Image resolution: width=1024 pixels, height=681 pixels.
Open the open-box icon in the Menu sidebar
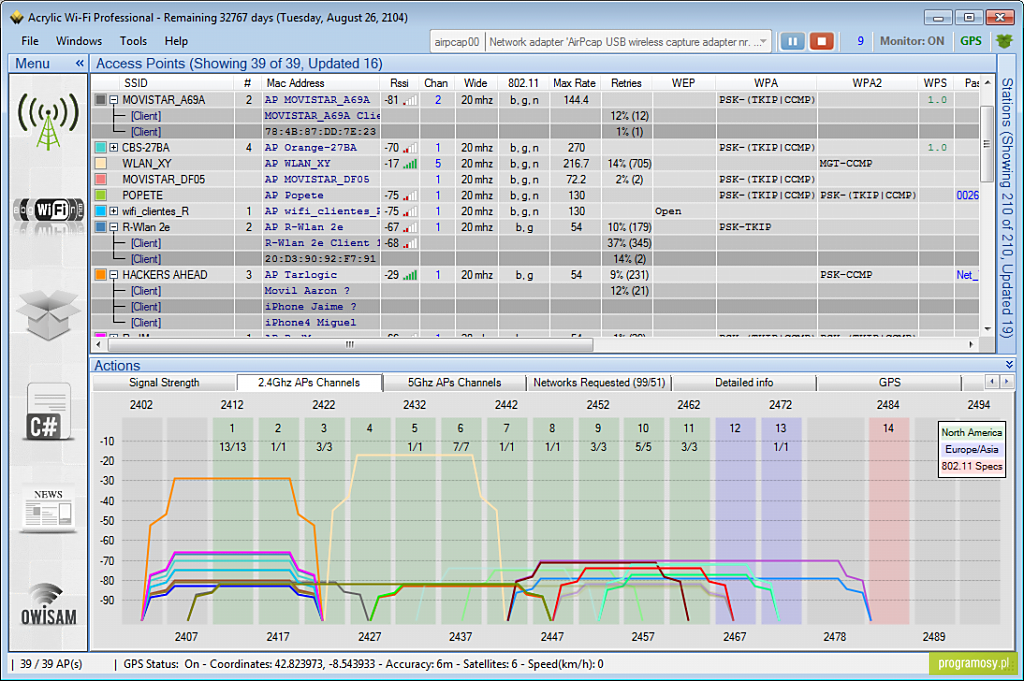click(48, 315)
